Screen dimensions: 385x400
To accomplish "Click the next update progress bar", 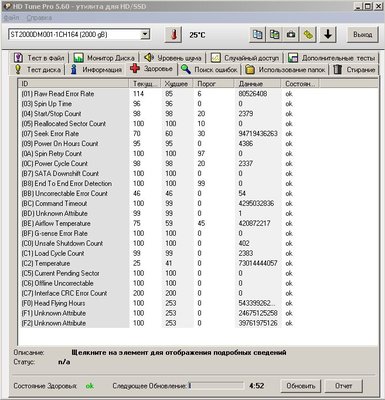I will click(216, 386).
